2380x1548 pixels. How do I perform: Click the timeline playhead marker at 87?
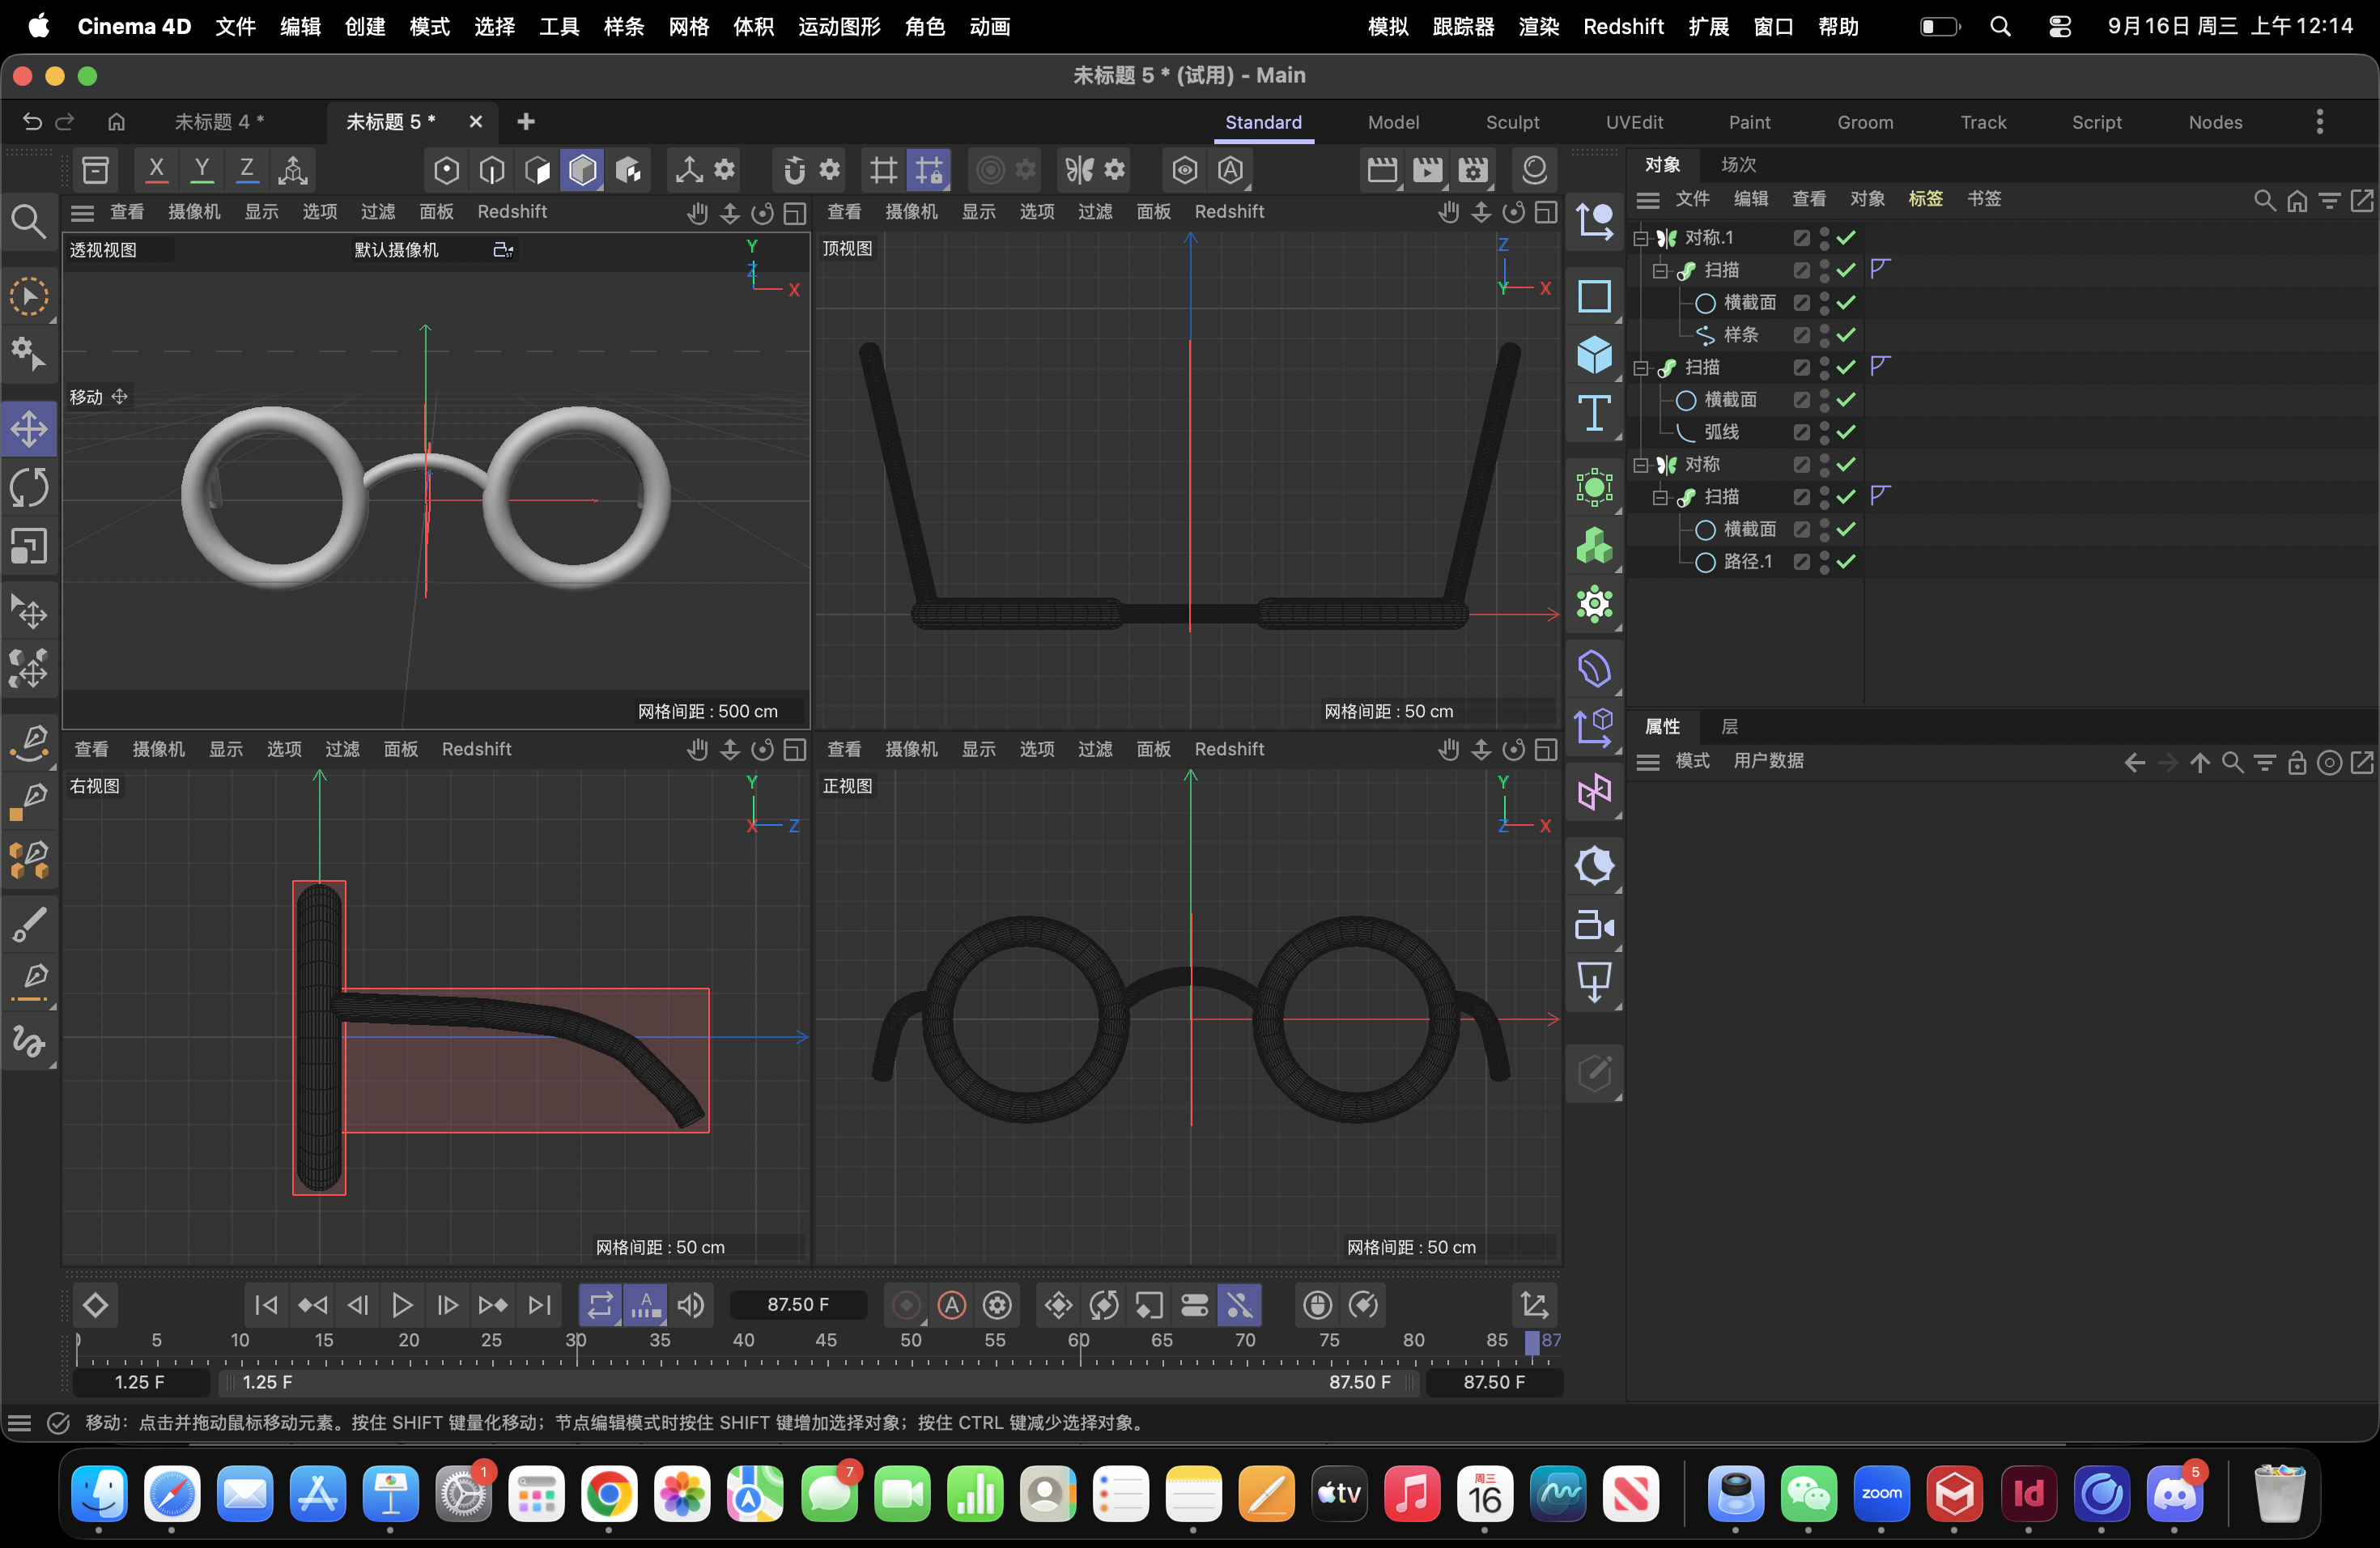point(1532,1343)
